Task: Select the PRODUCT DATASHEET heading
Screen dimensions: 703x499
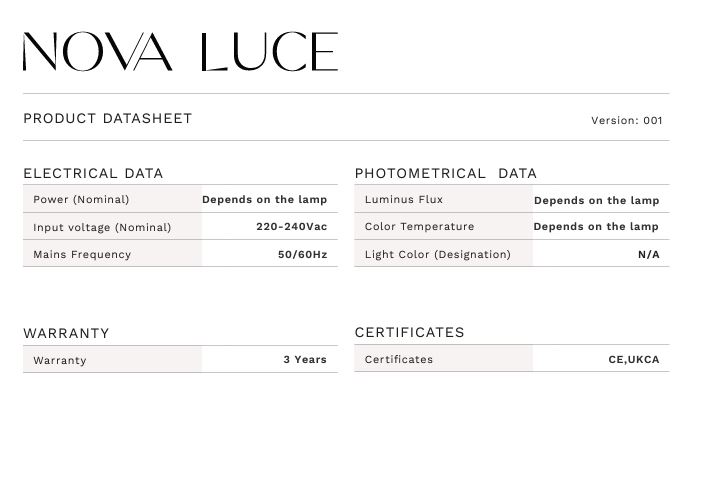Action: [108, 118]
